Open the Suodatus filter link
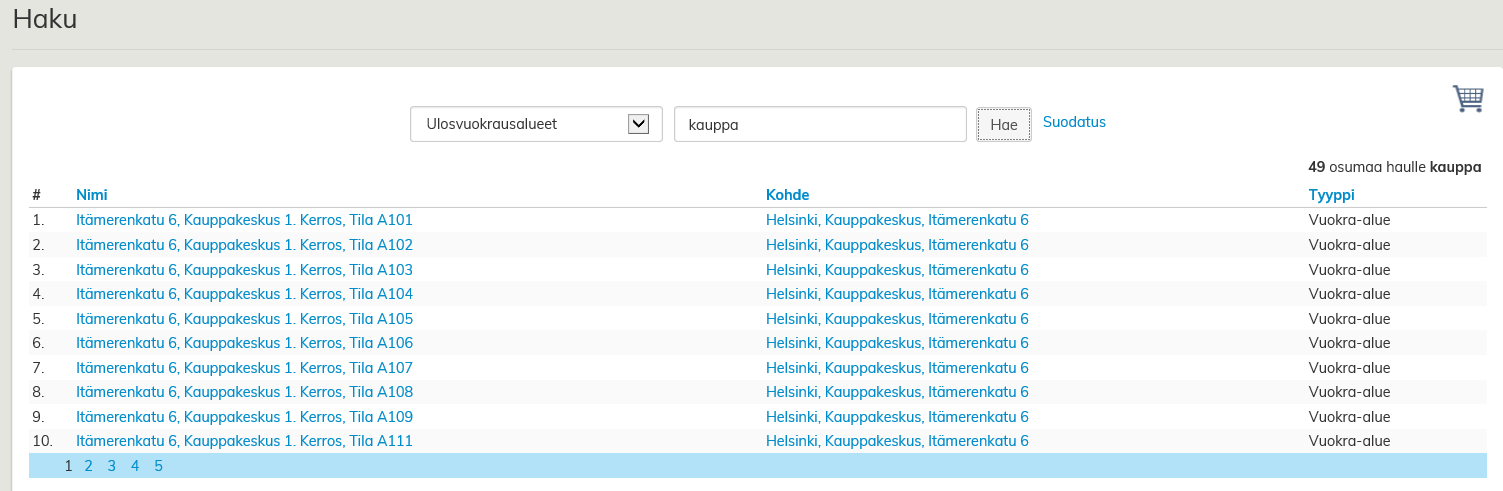 tap(1074, 122)
